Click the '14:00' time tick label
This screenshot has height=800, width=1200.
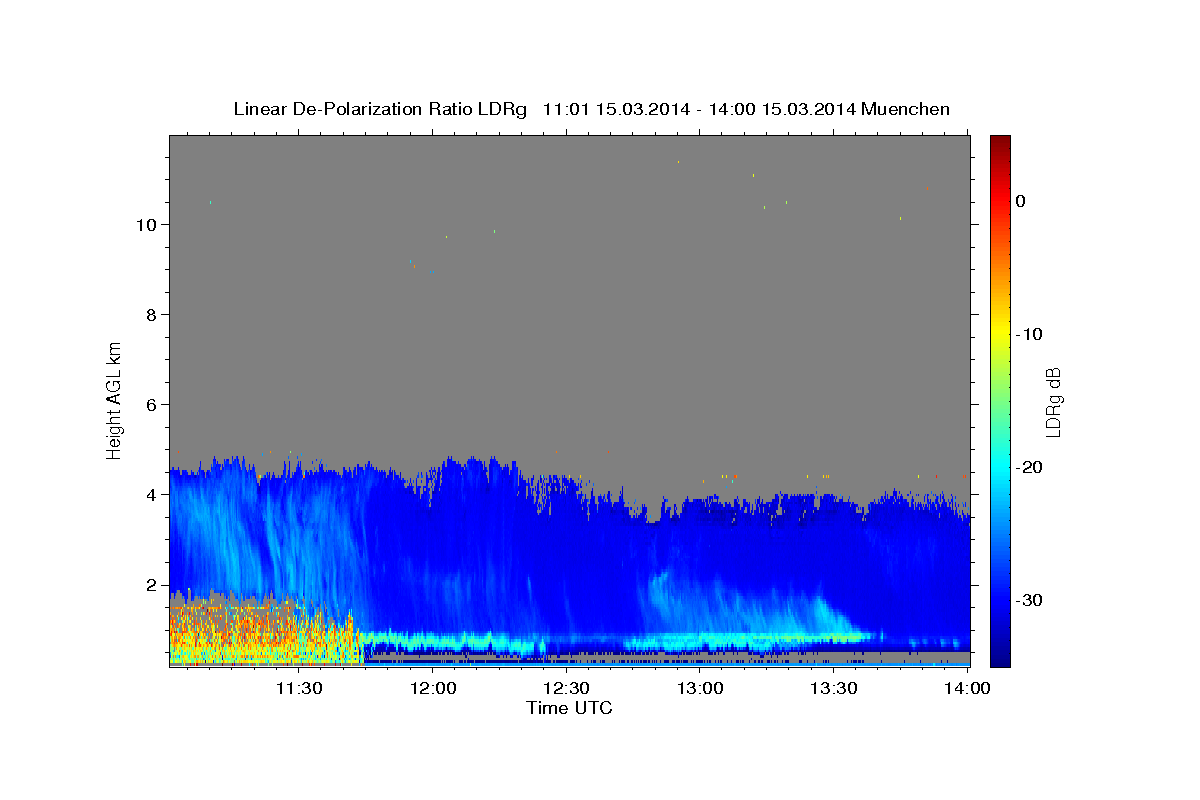pos(968,688)
